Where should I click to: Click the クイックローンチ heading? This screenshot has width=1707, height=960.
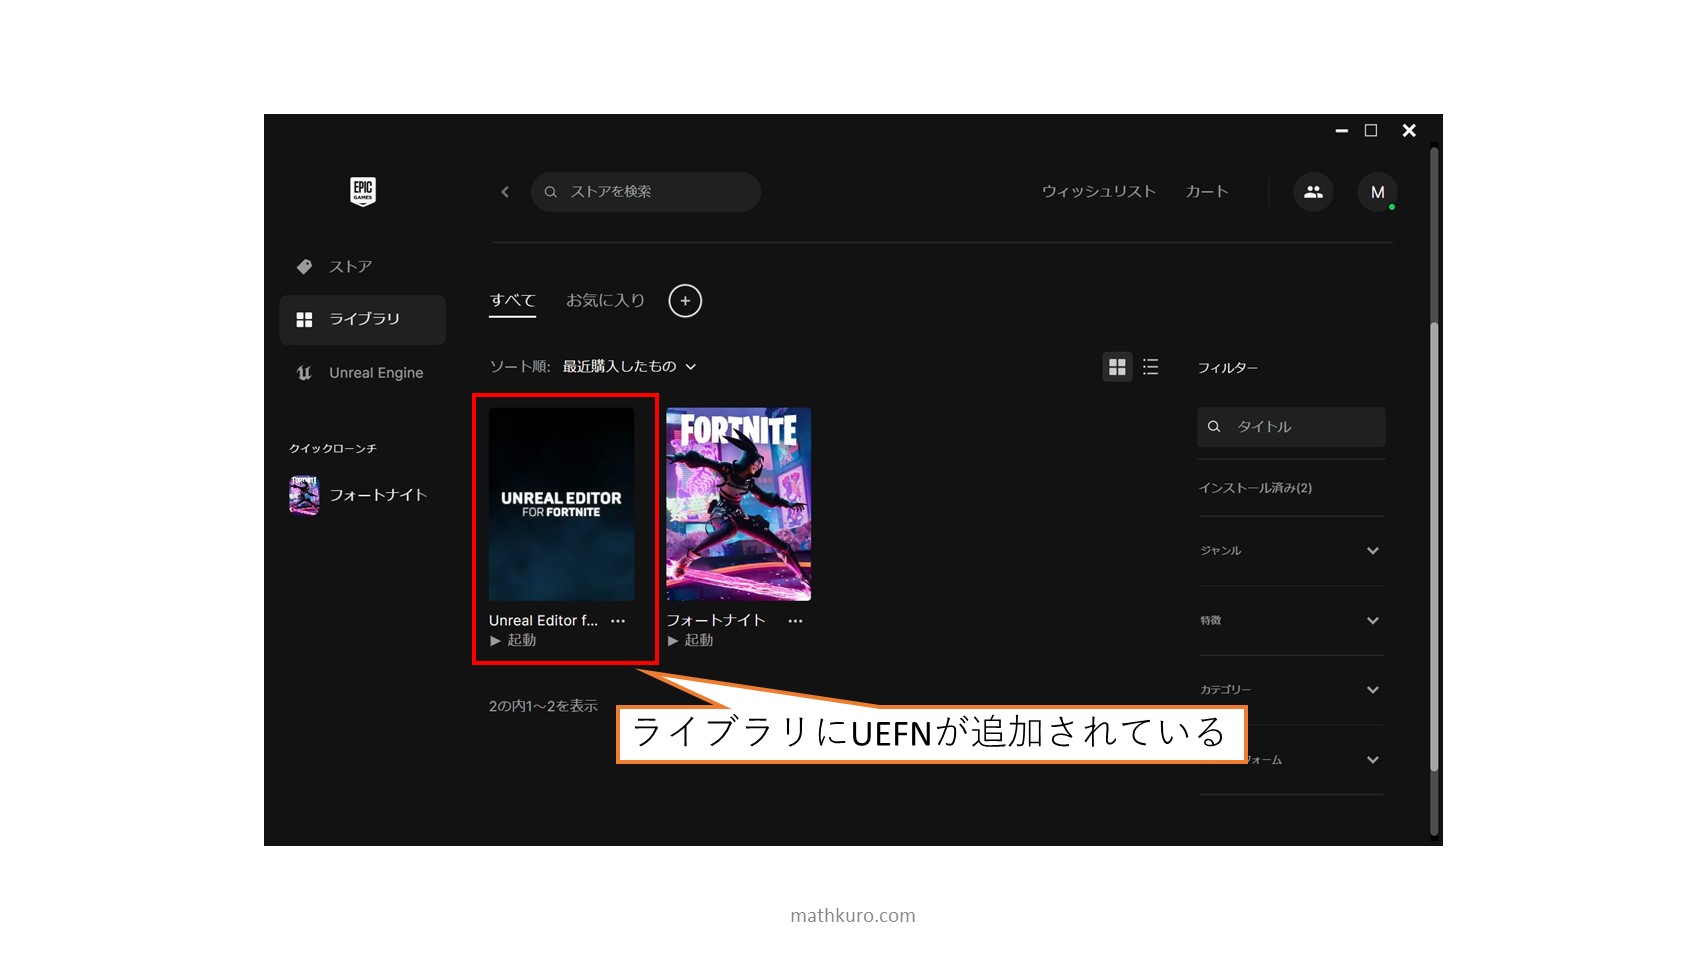(x=333, y=449)
